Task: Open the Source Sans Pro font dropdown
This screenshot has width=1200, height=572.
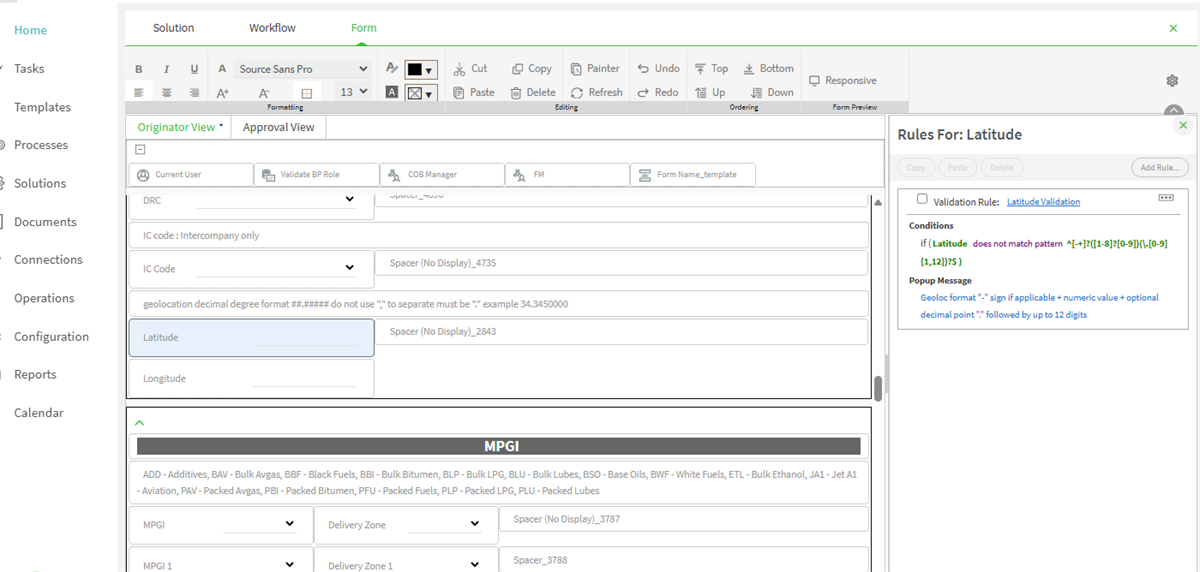Action: click(303, 69)
